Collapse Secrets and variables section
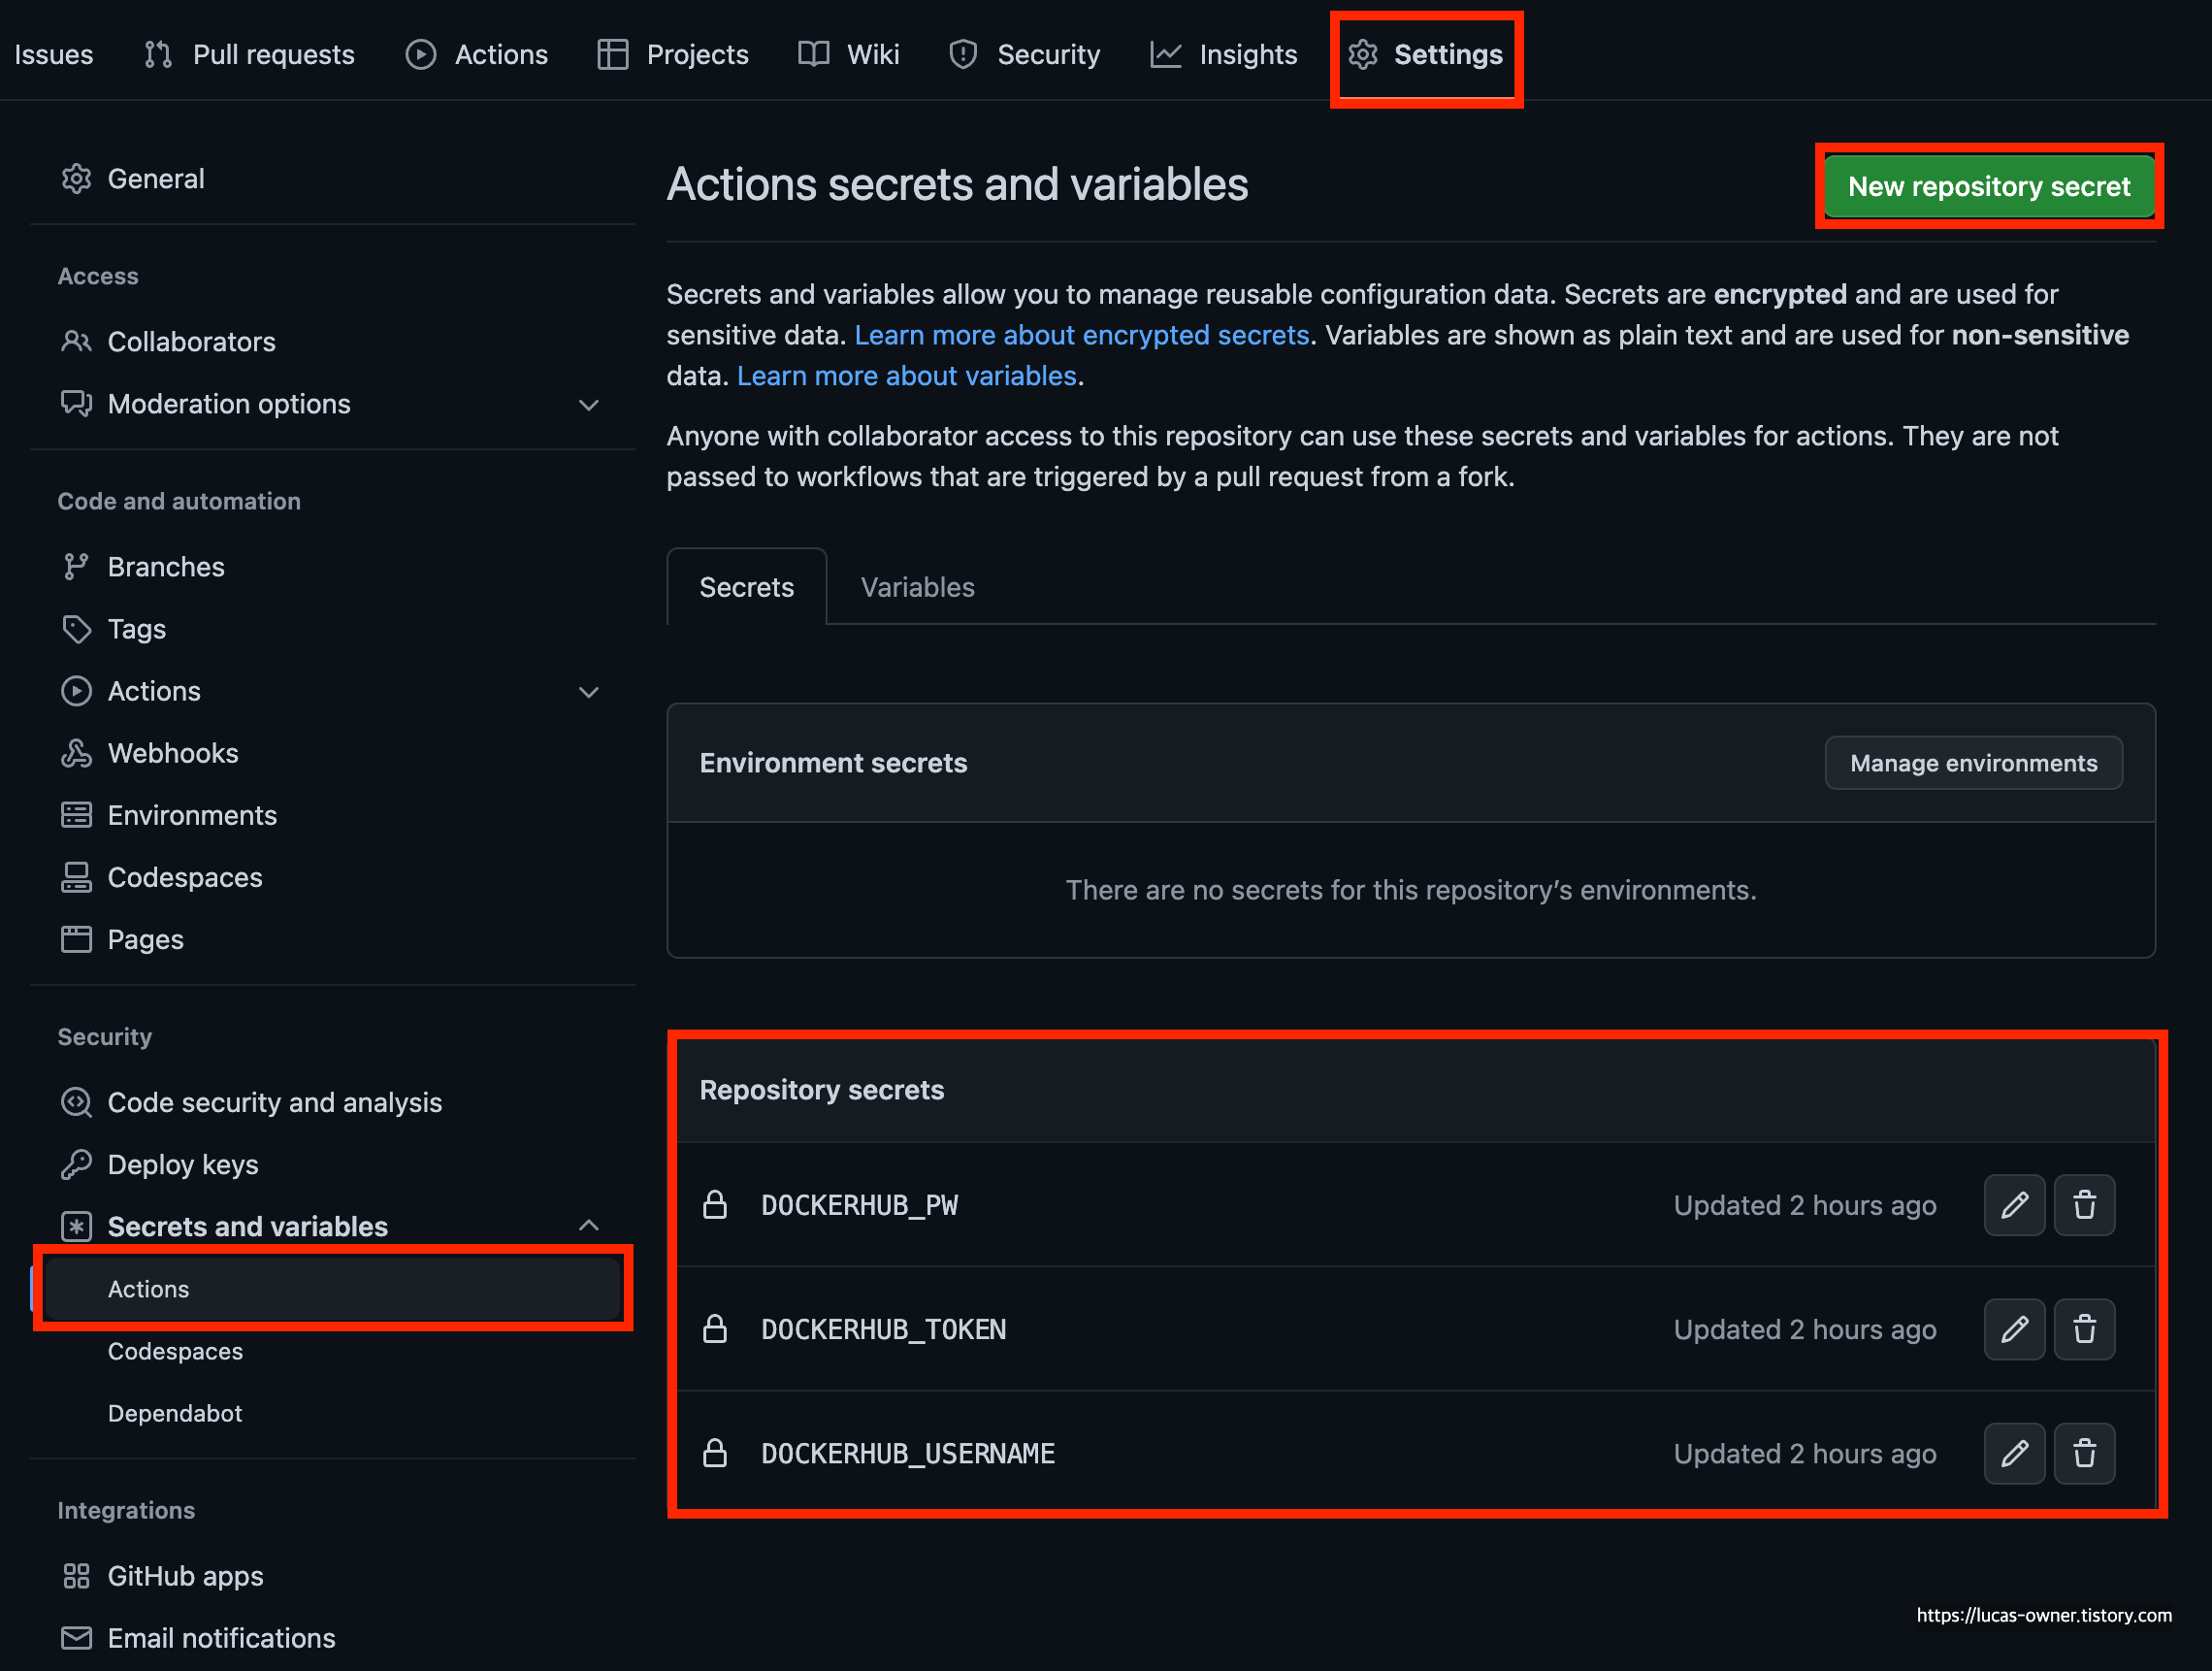 (589, 1226)
